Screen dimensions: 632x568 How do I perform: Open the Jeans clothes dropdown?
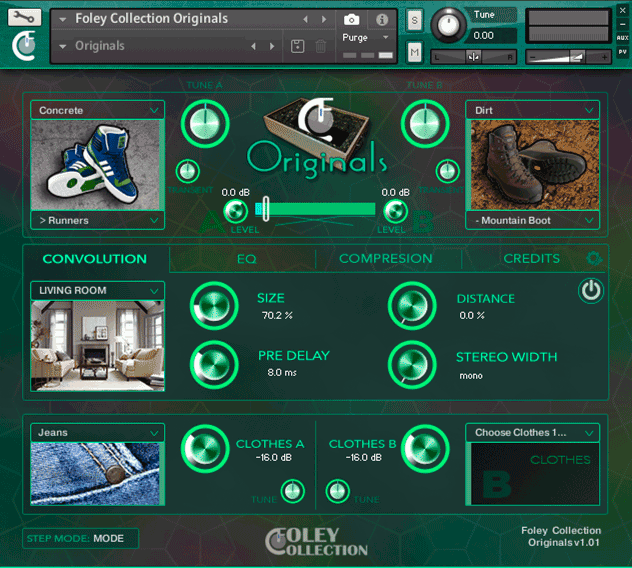pos(97,433)
